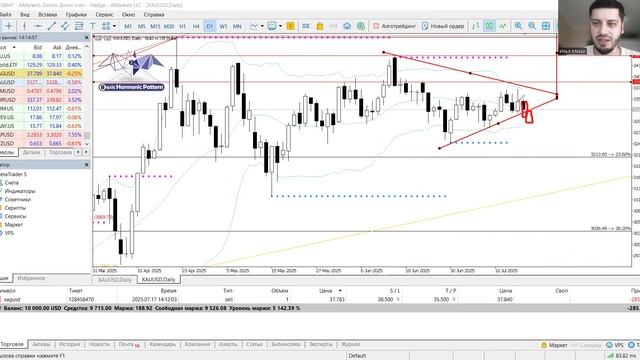This screenshot has width=640, height=360.
Task: Open Индикаторы in the Navigator tree
Action: pos(20,191)
